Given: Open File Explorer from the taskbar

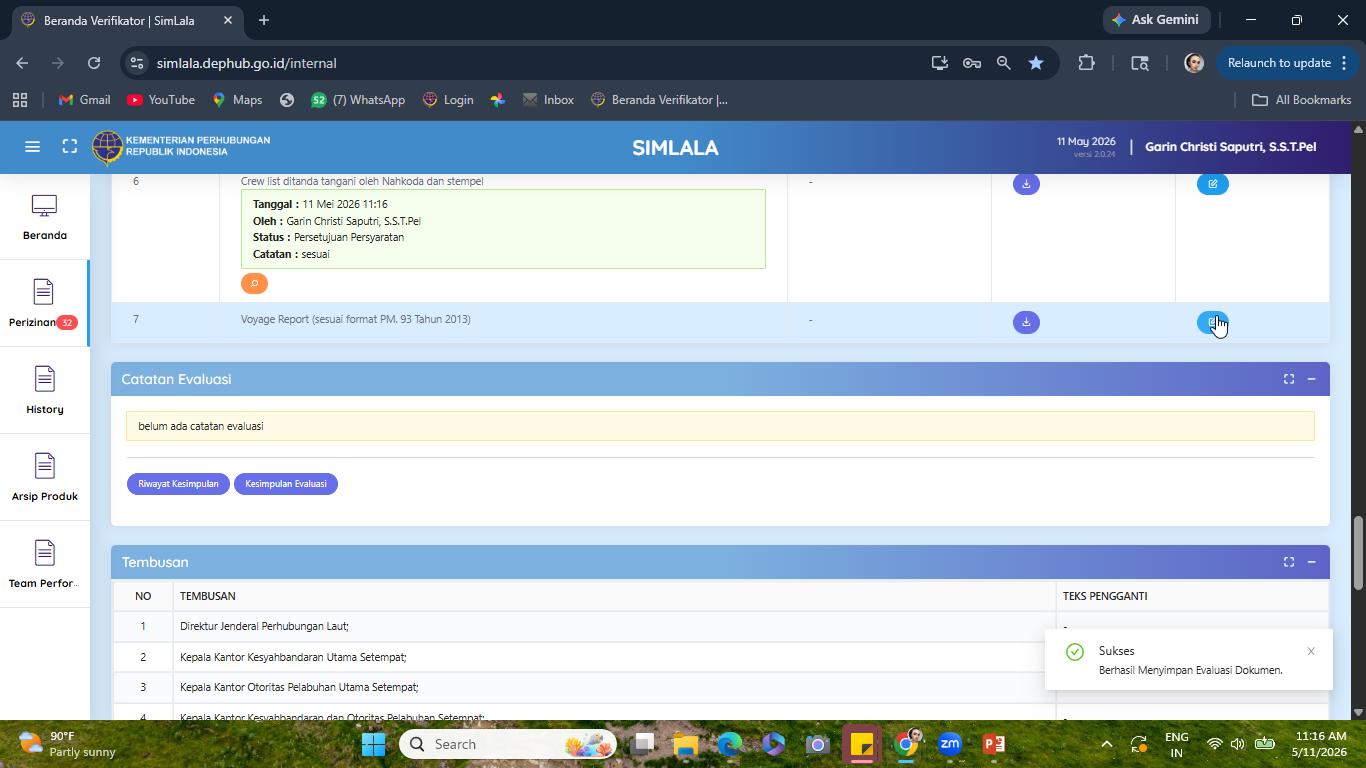Looking at the screenshot, I should pyautogui.click(x=685, y=744).
